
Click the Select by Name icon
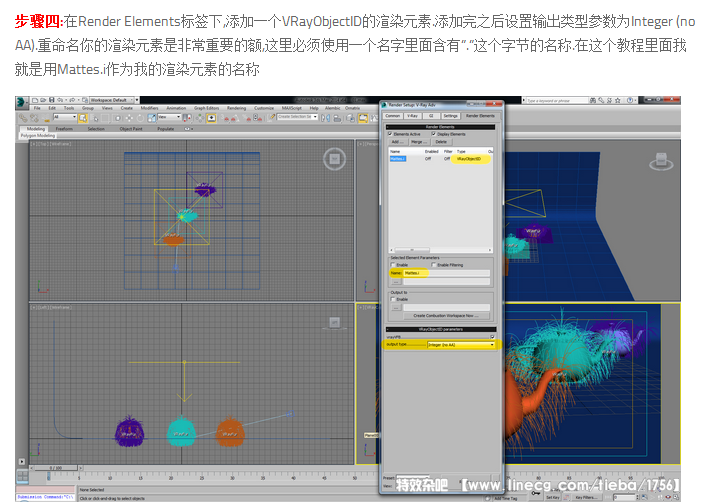point(94,118)
